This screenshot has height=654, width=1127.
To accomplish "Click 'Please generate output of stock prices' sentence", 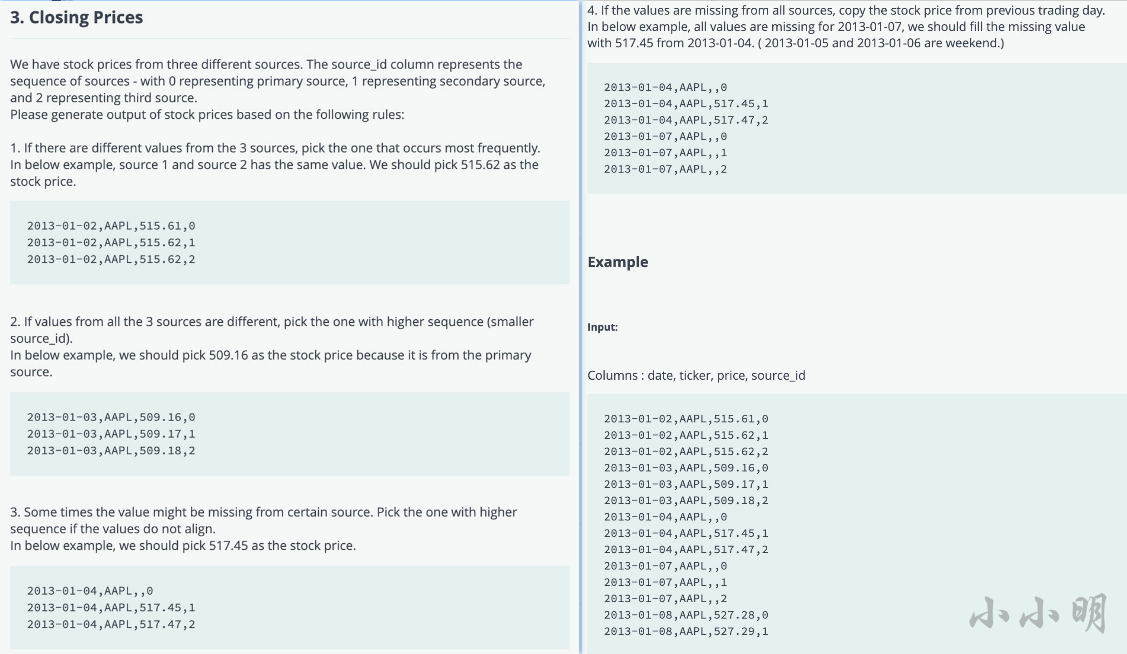I will [x=207, y=114].
